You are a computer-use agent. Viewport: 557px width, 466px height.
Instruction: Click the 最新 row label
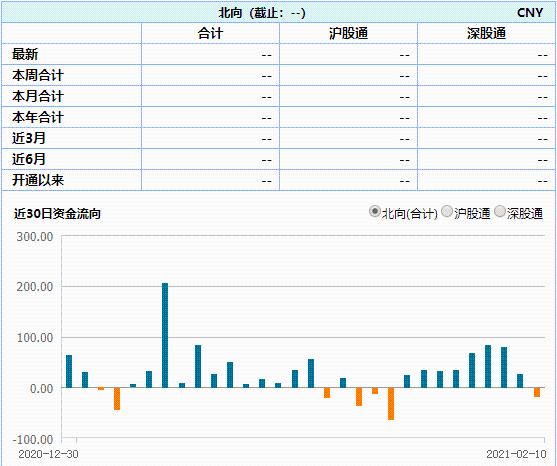pyautogui.click(x=25, y=54)
